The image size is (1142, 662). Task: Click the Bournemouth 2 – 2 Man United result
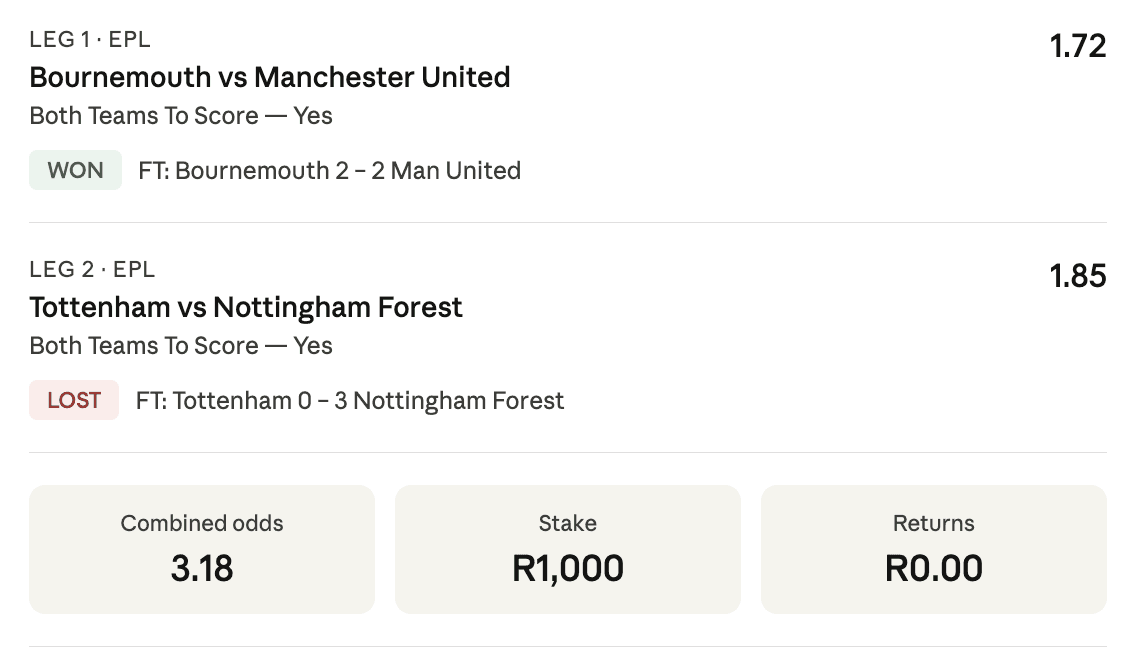coord(330,171)
